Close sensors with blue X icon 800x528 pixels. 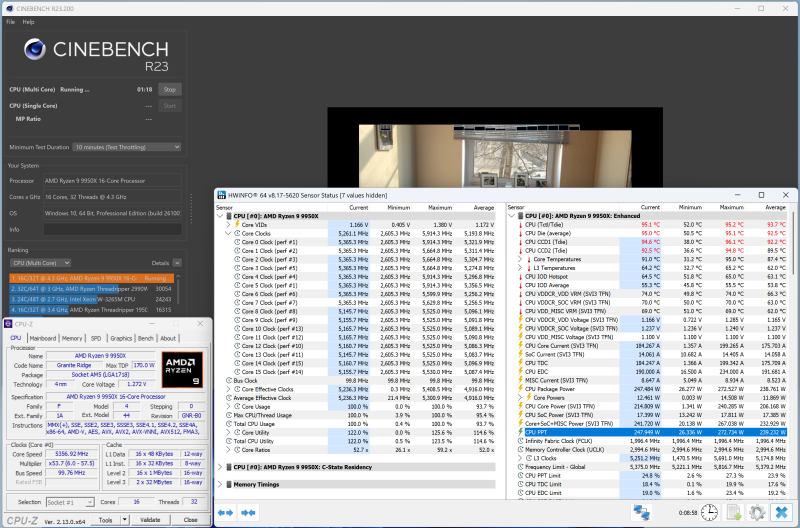point(781,511)
